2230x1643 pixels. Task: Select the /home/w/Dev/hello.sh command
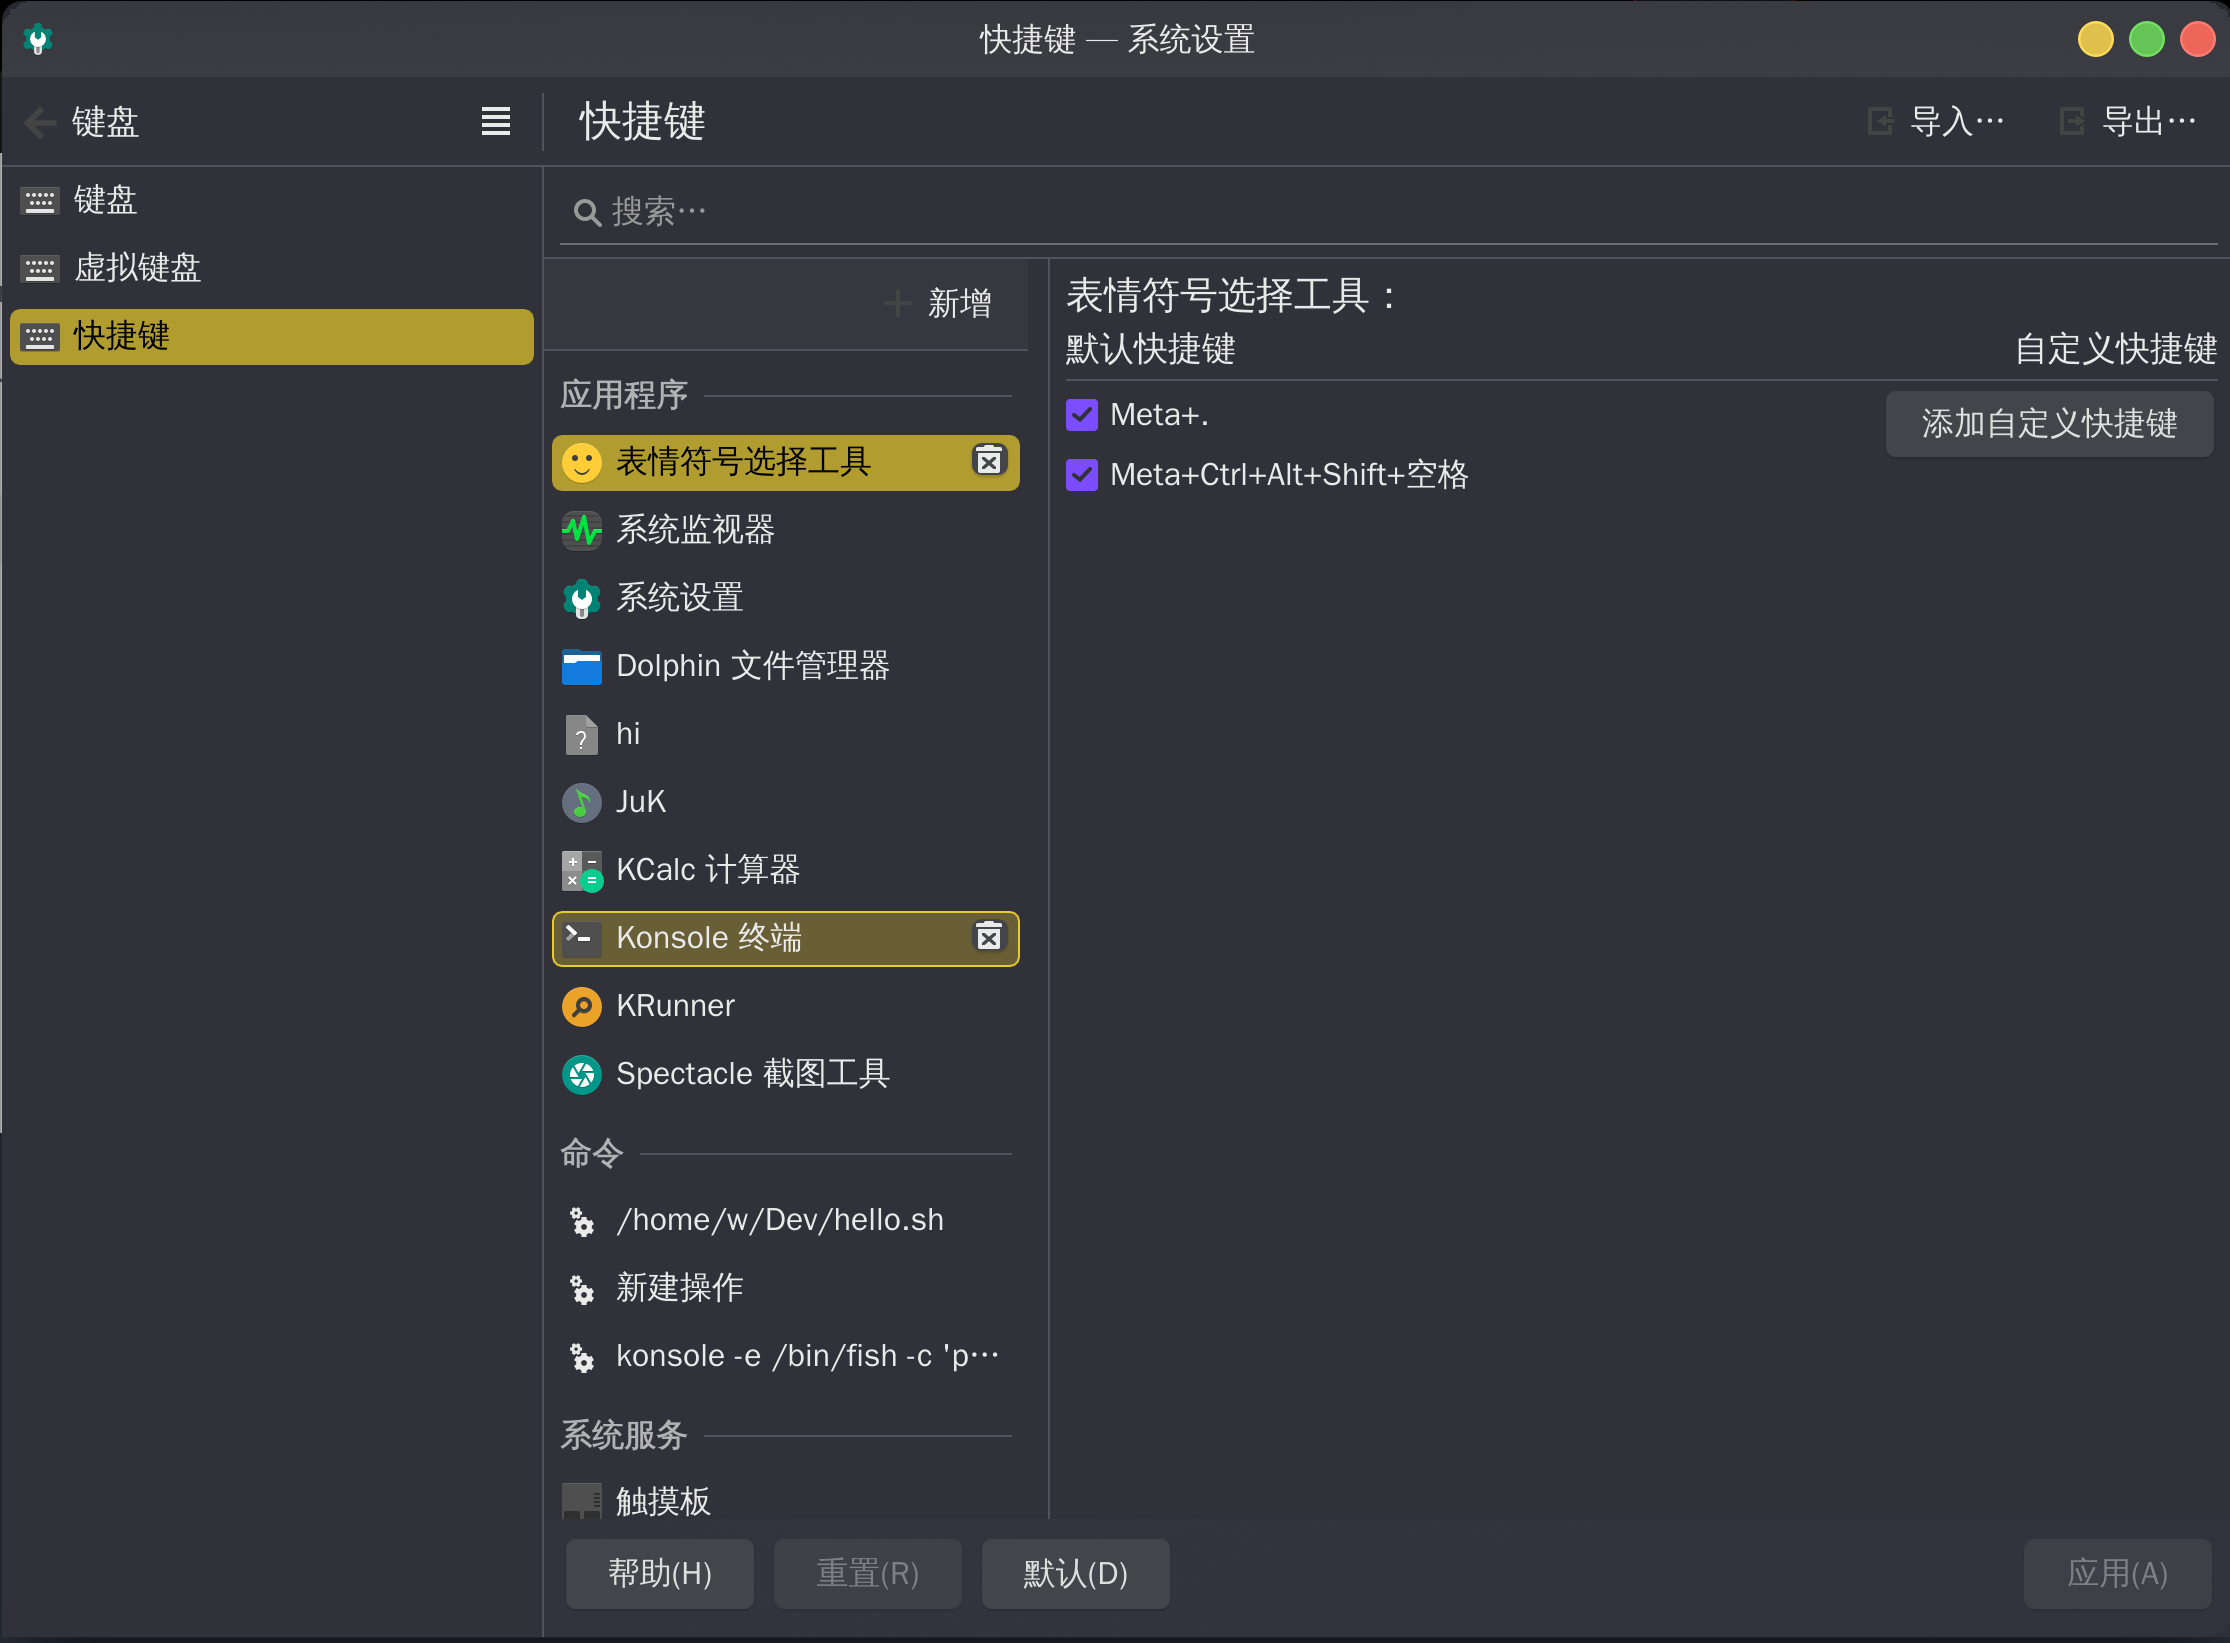tap(786, 1220)
